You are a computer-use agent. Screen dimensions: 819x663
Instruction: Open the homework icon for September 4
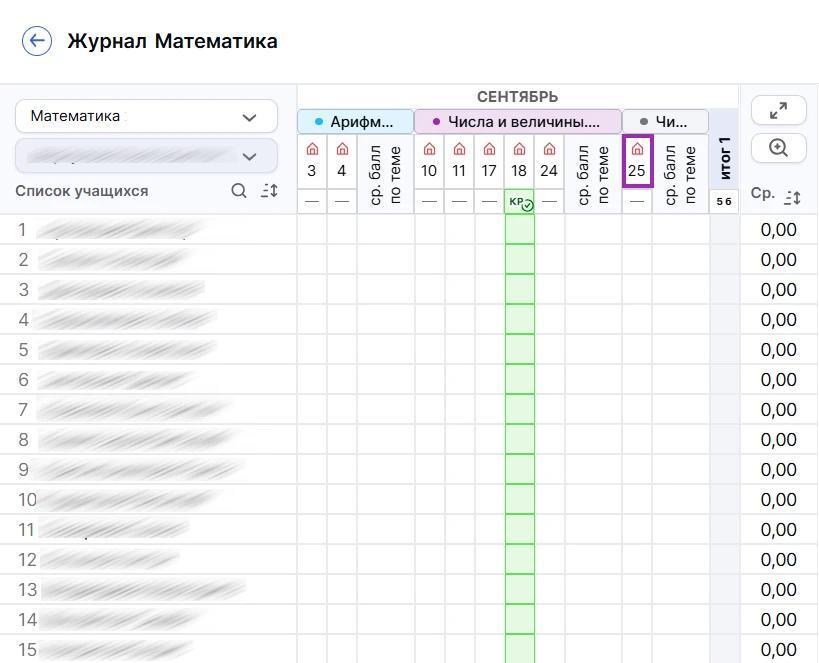[342, 149]
